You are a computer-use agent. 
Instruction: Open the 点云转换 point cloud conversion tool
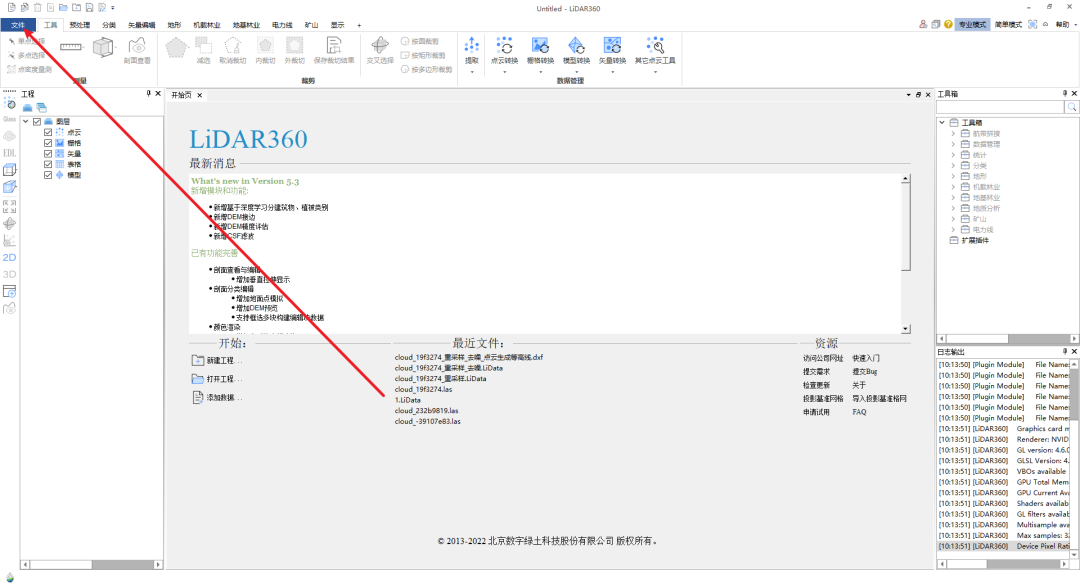(504, 51)
